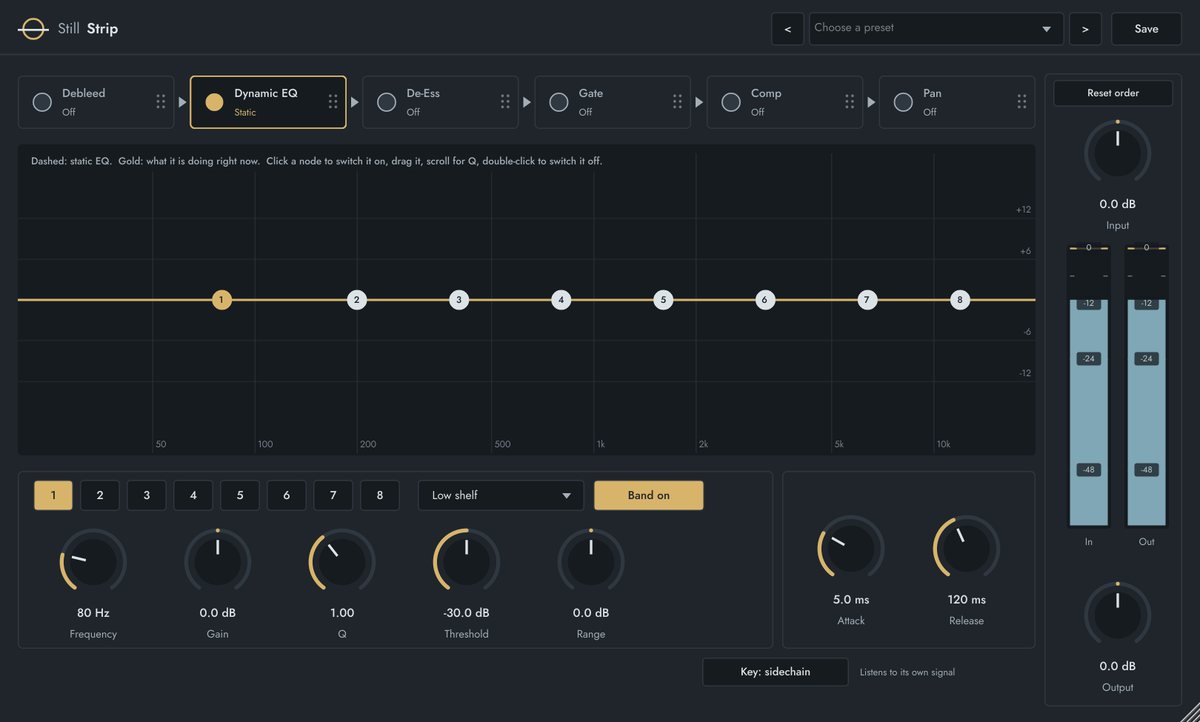Grab the Gate module drag handle

tap(677, 102)
